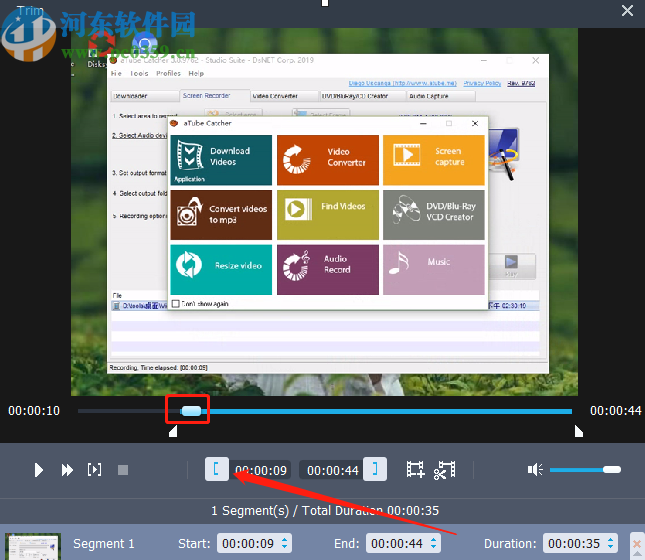Split clip using scissors film icon
Image resolution: width=645 pixels, height=560 pixels.
point(445,470)
